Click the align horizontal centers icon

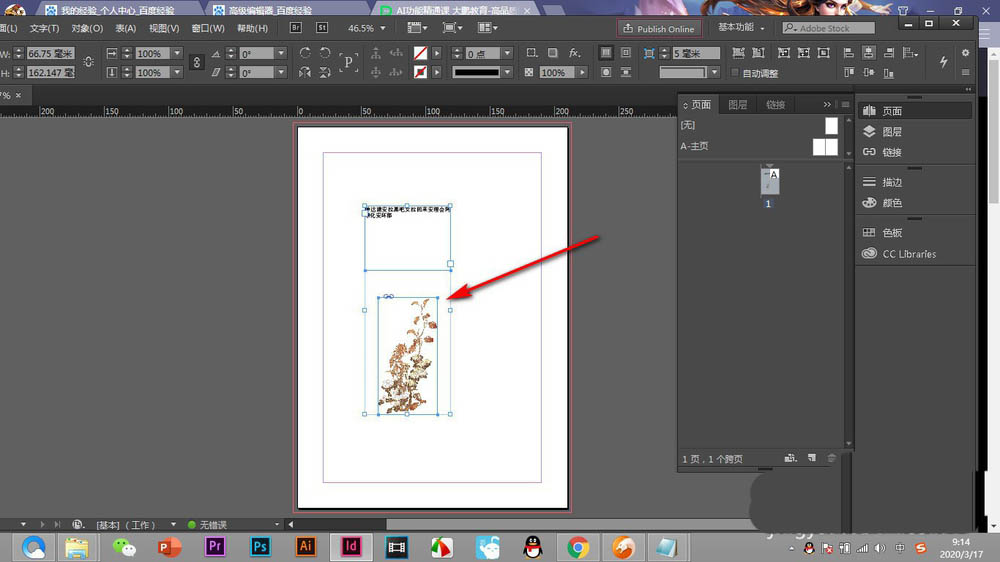[869, 53]
